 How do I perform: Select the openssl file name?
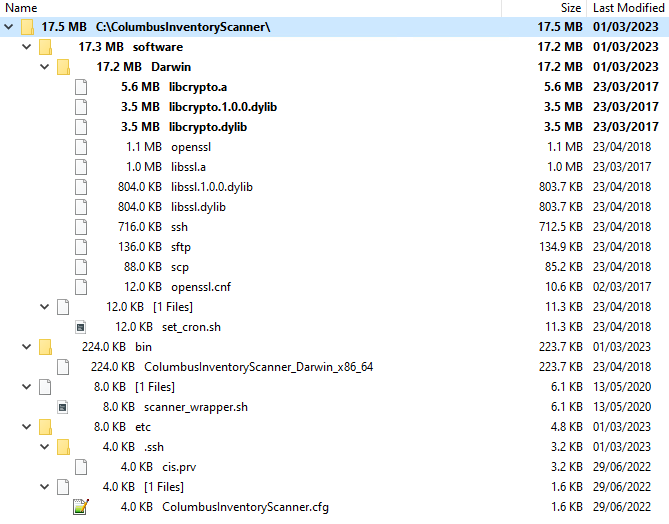tap(191, 147)
